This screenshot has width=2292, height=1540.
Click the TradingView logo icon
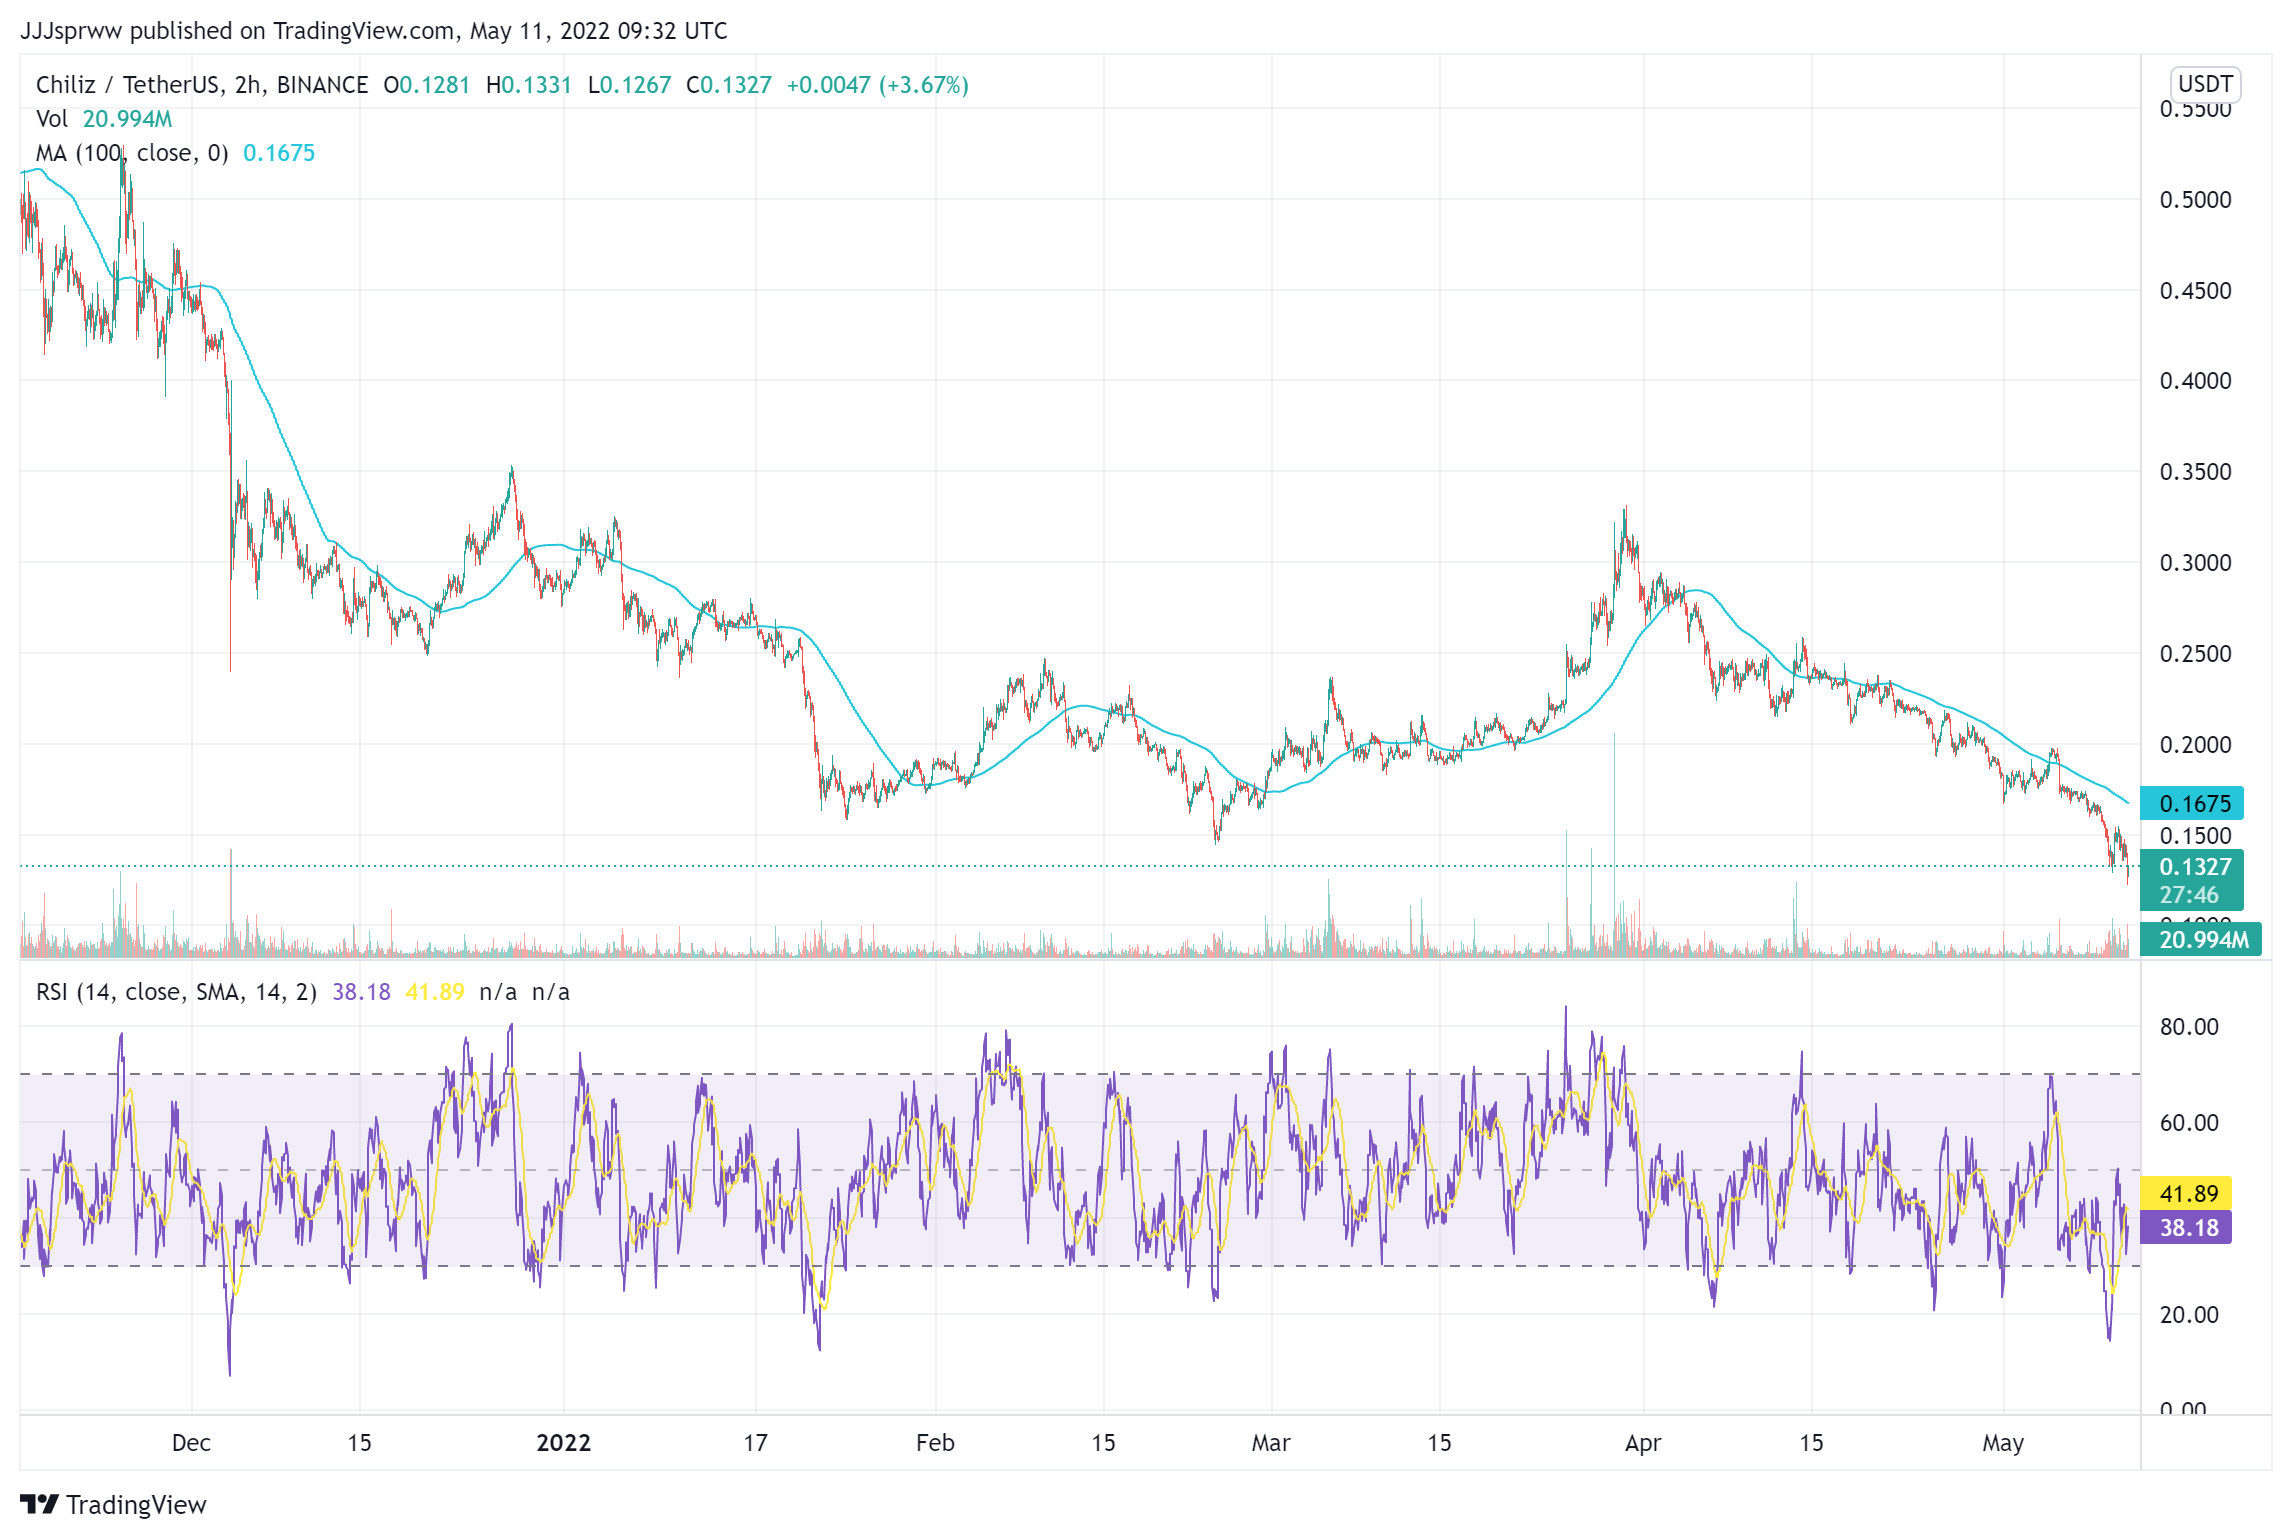40,1504
